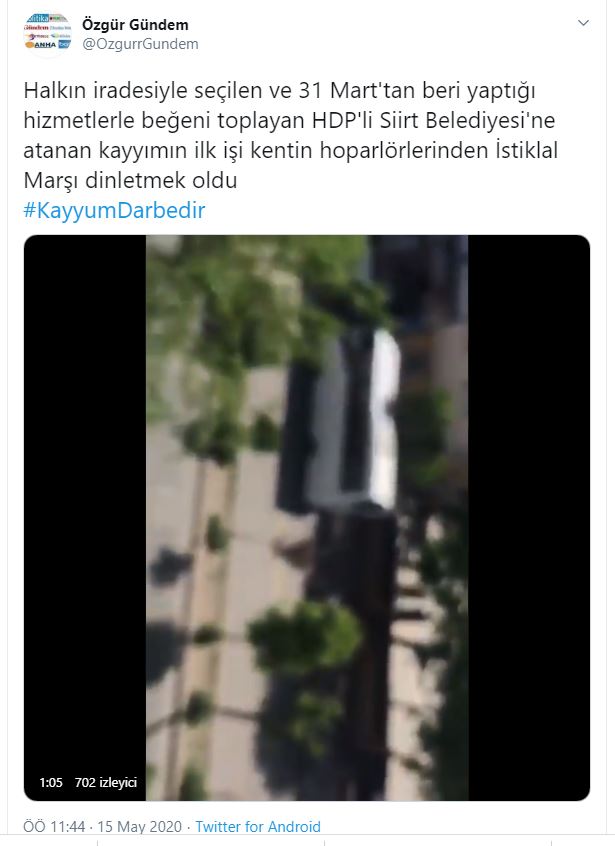
Task: Open the #KayyumDarbedir hashtag
Action: pos(114,210)
